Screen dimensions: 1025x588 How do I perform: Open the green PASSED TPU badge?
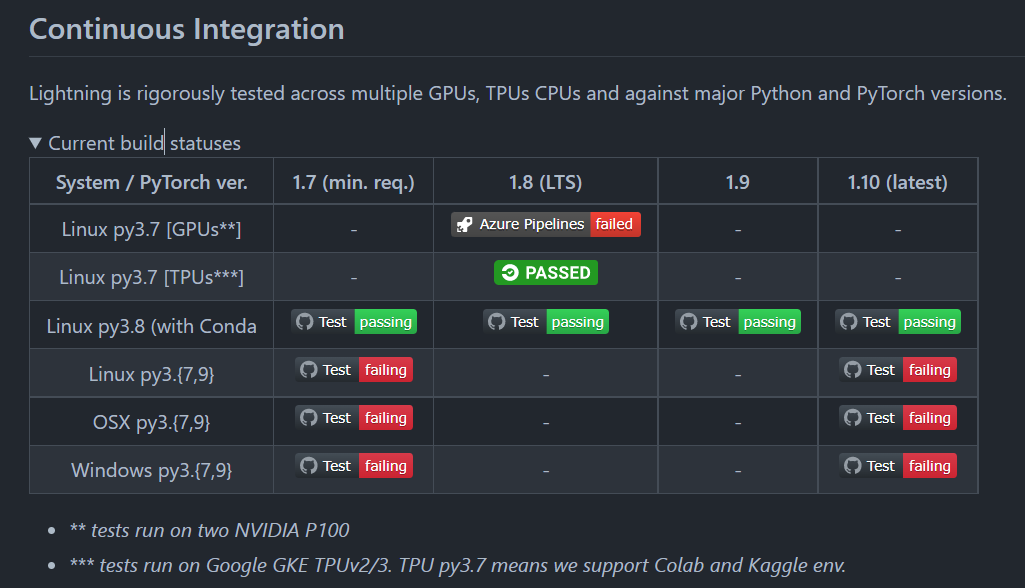coord(546,273)
